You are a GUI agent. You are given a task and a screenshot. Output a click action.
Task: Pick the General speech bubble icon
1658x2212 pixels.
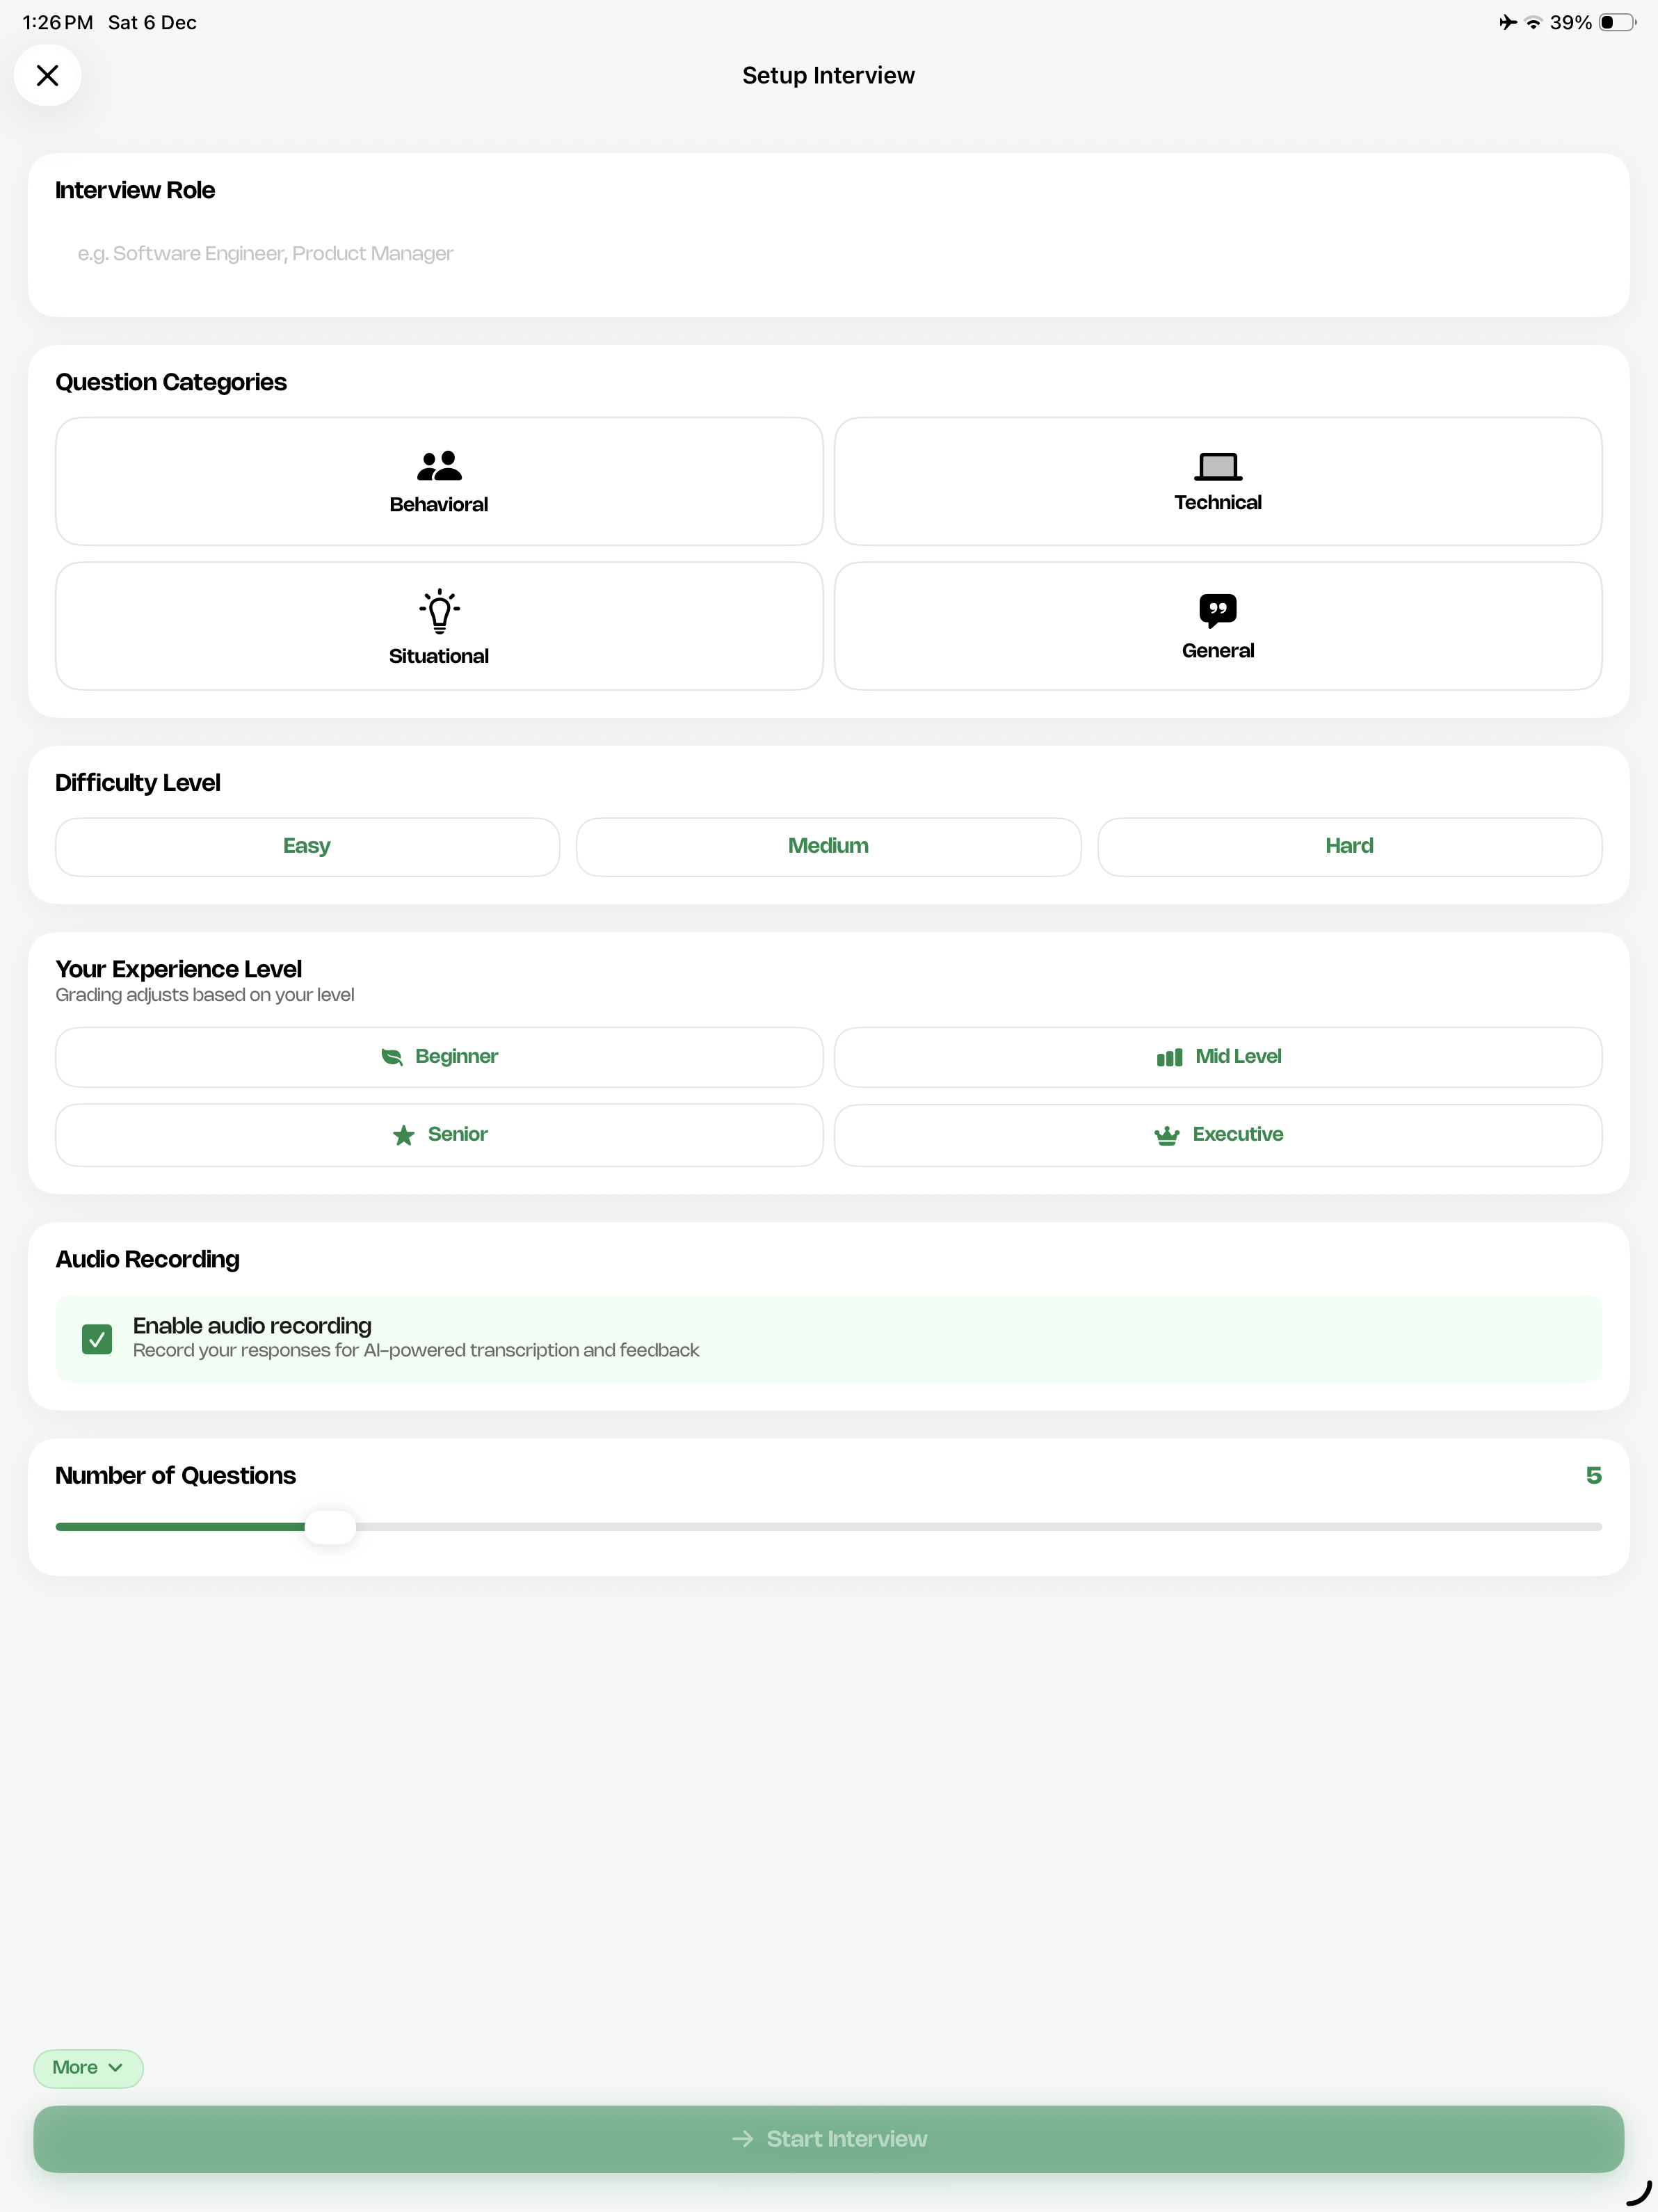pos(1217,610)
